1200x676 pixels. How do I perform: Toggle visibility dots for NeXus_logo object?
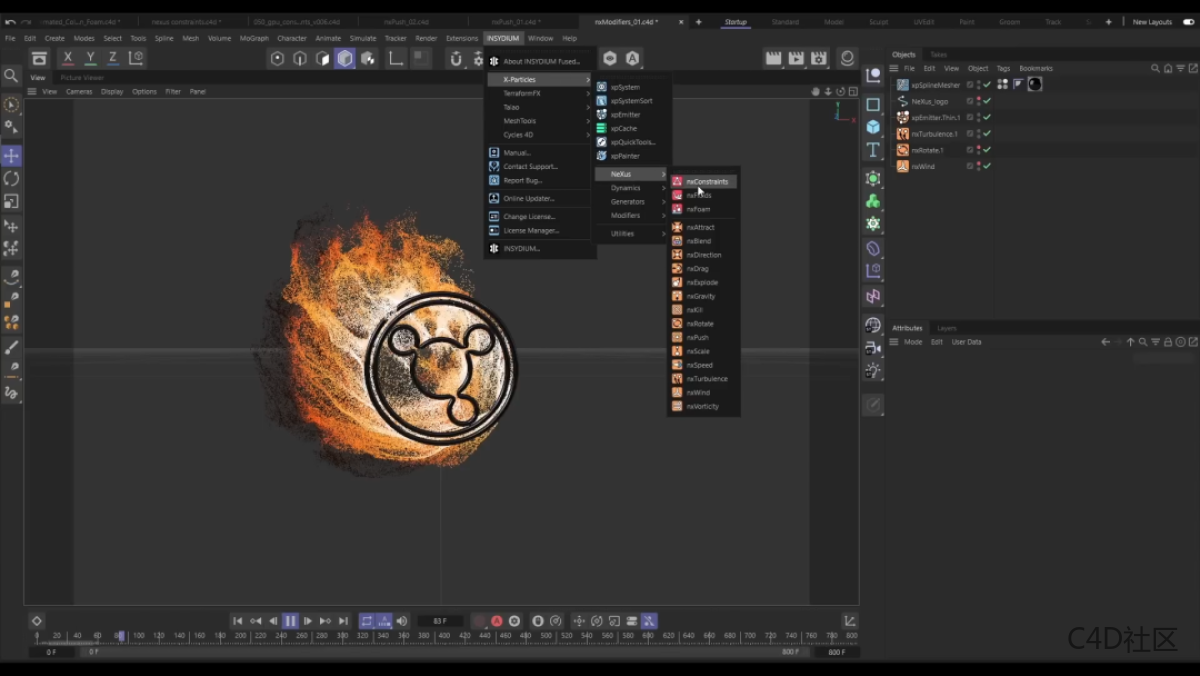tap(978, 101)
